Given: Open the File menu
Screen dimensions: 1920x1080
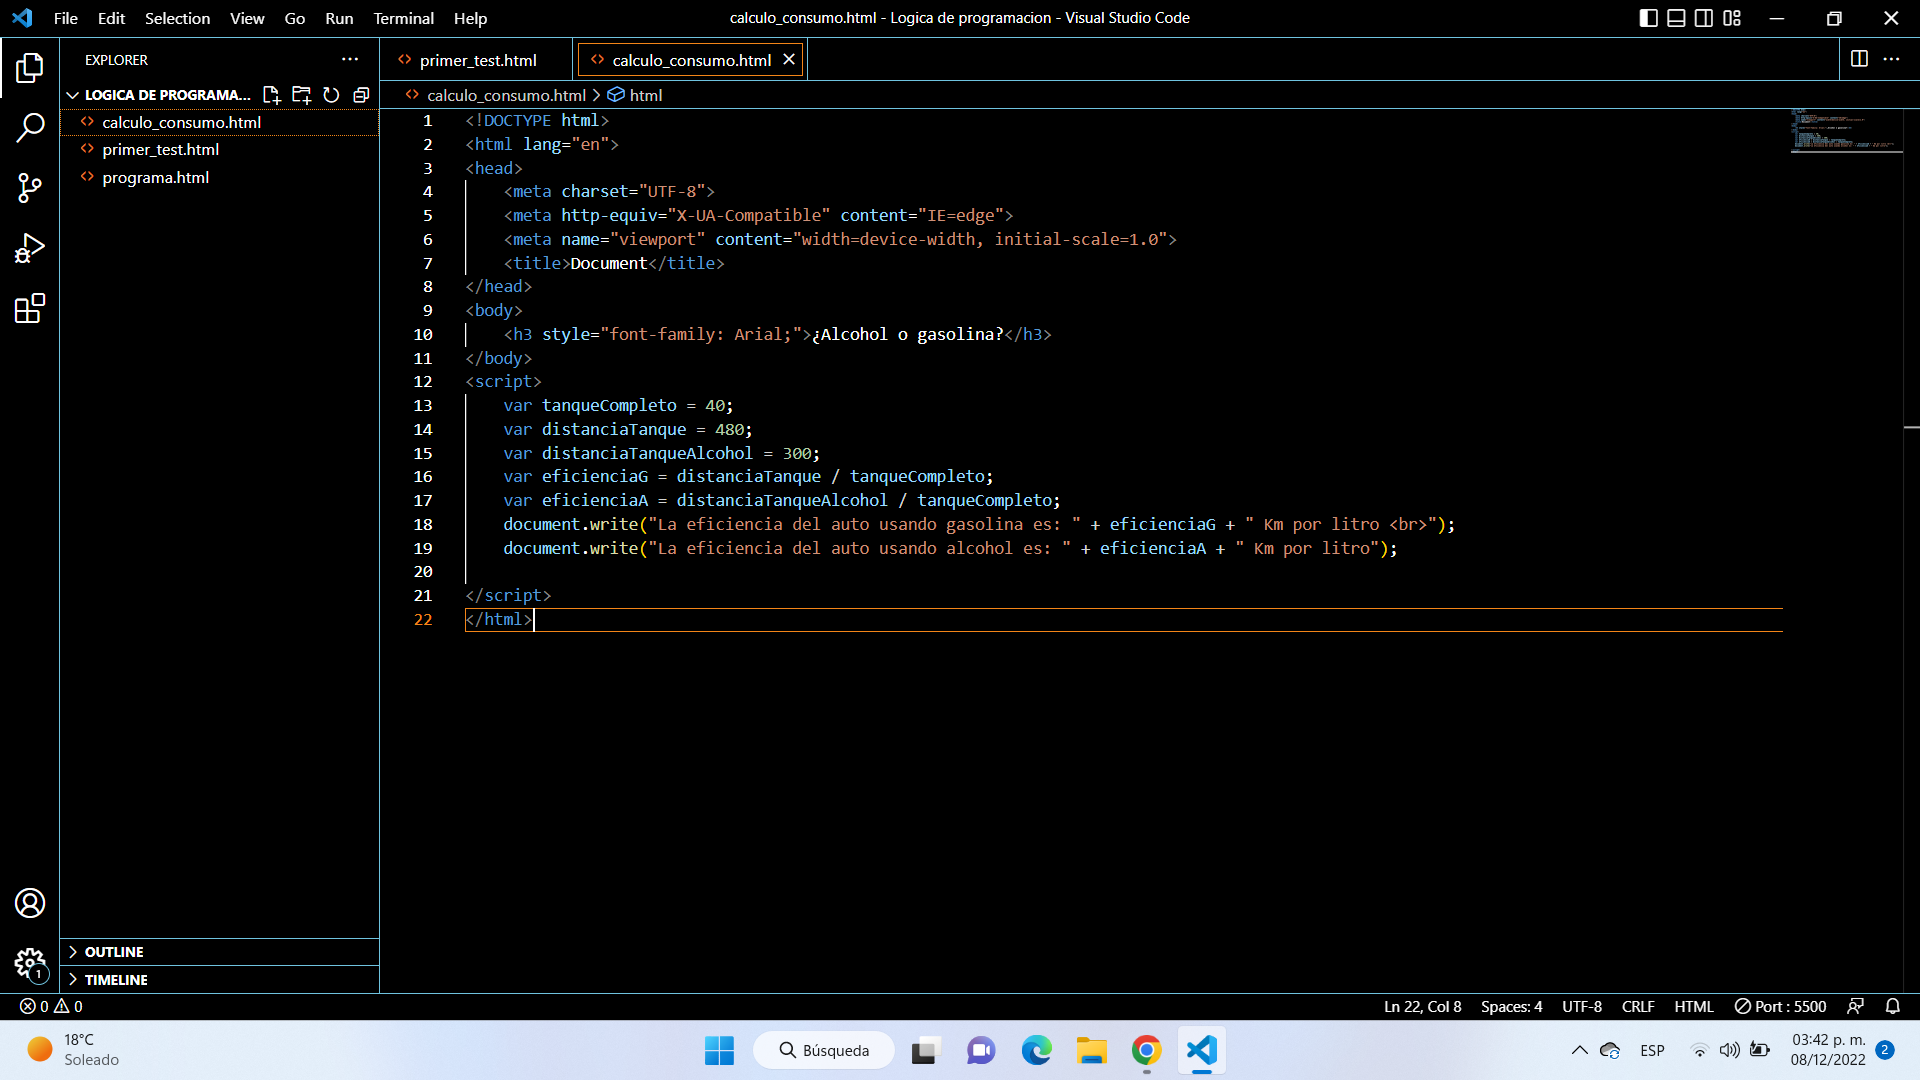Looking at the screenshot, I should click(x=66, y=18).
